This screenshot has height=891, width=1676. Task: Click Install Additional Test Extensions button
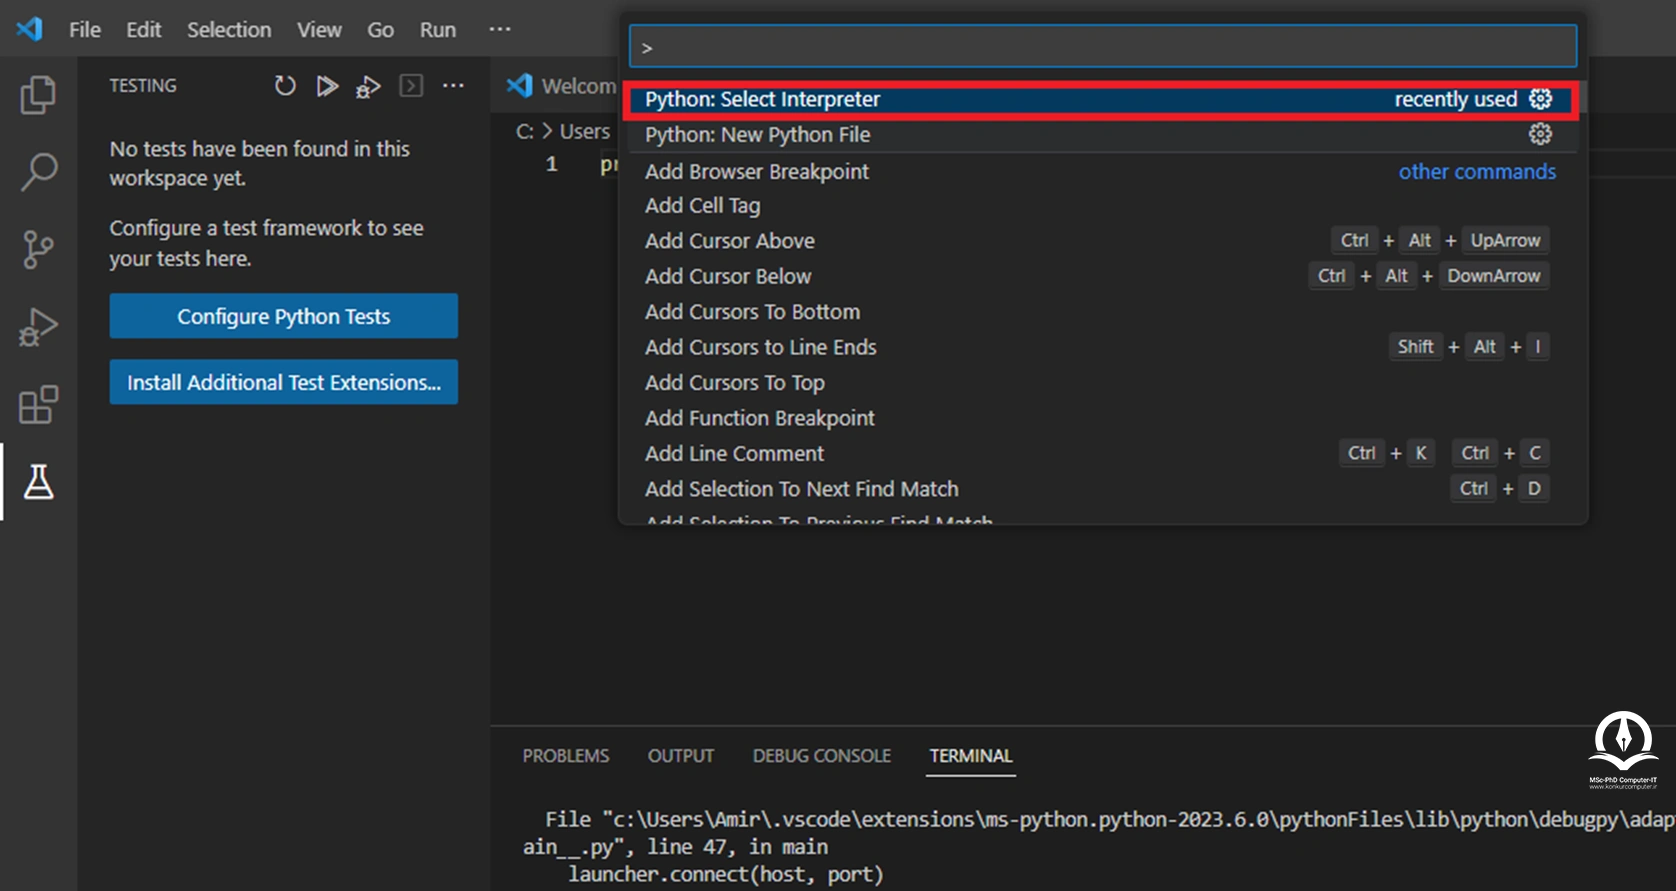284,382
